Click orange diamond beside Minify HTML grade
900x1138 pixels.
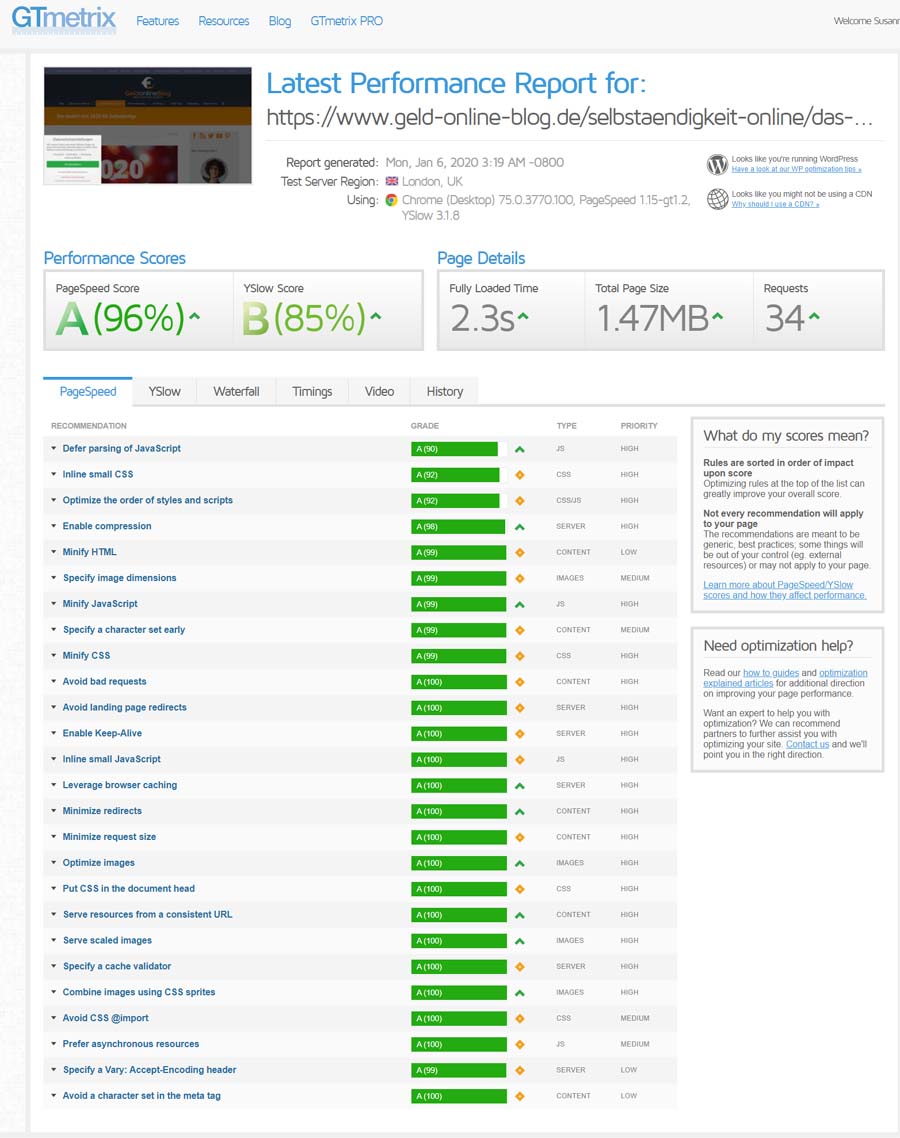coord(520,553)
